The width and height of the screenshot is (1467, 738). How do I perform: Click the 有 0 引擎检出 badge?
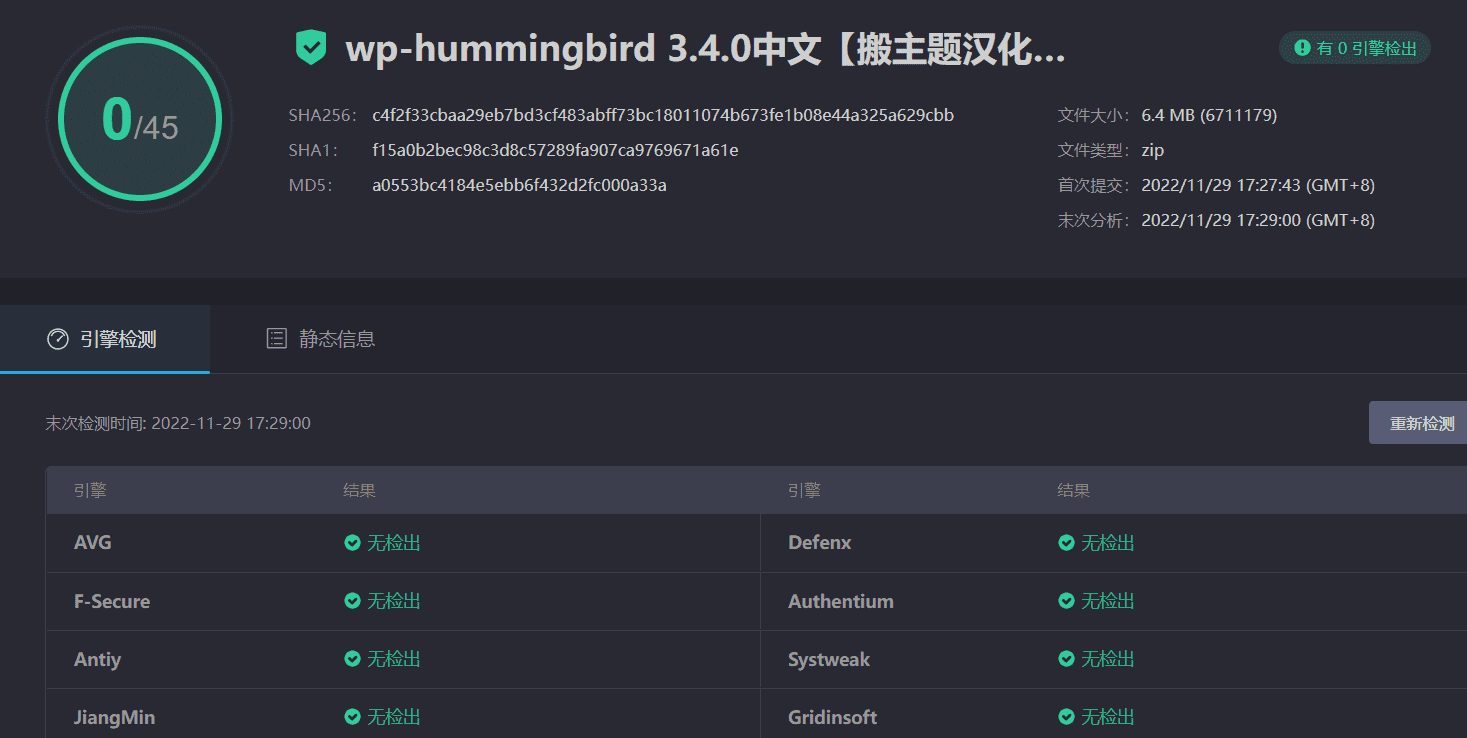(1355, 47)
